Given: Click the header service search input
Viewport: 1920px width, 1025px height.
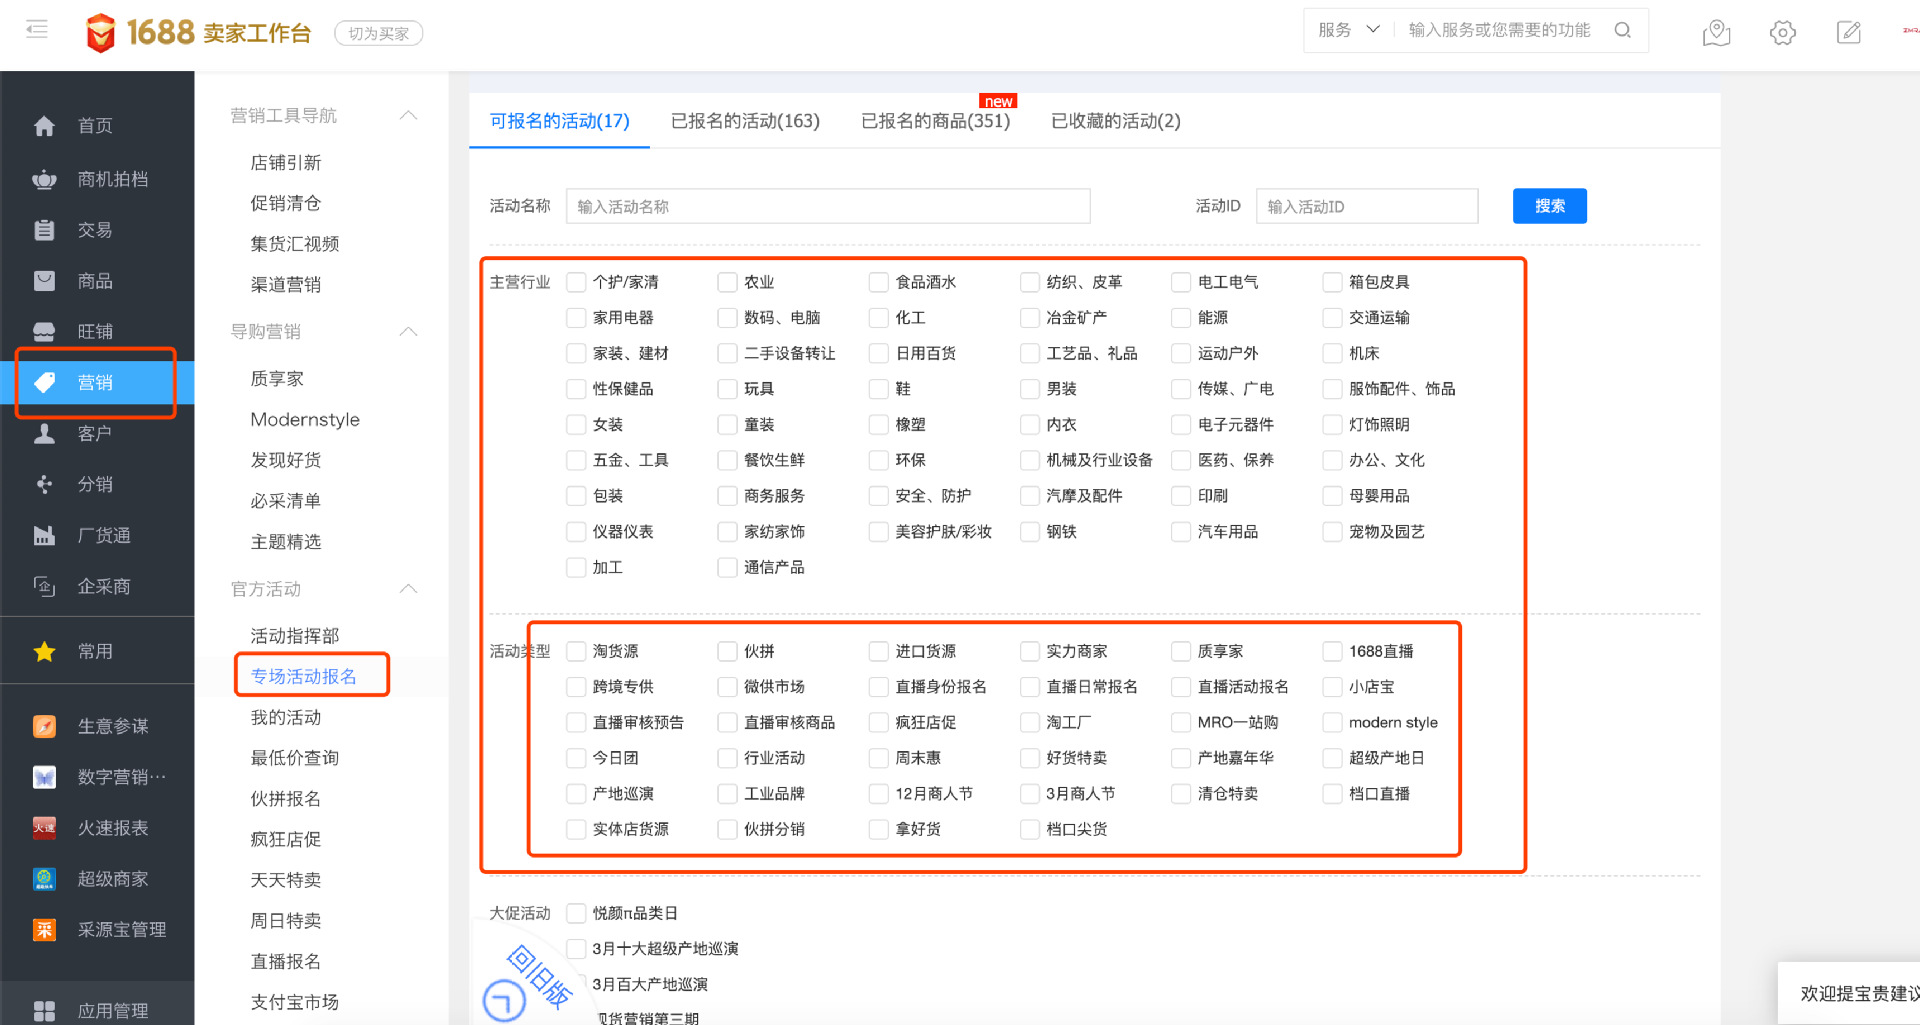Looking at the screenshot, I should pos(1500,30).
